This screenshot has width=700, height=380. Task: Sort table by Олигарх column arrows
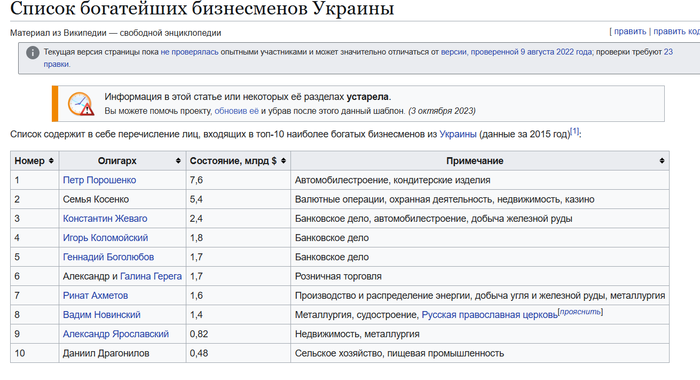pos(178,161)
